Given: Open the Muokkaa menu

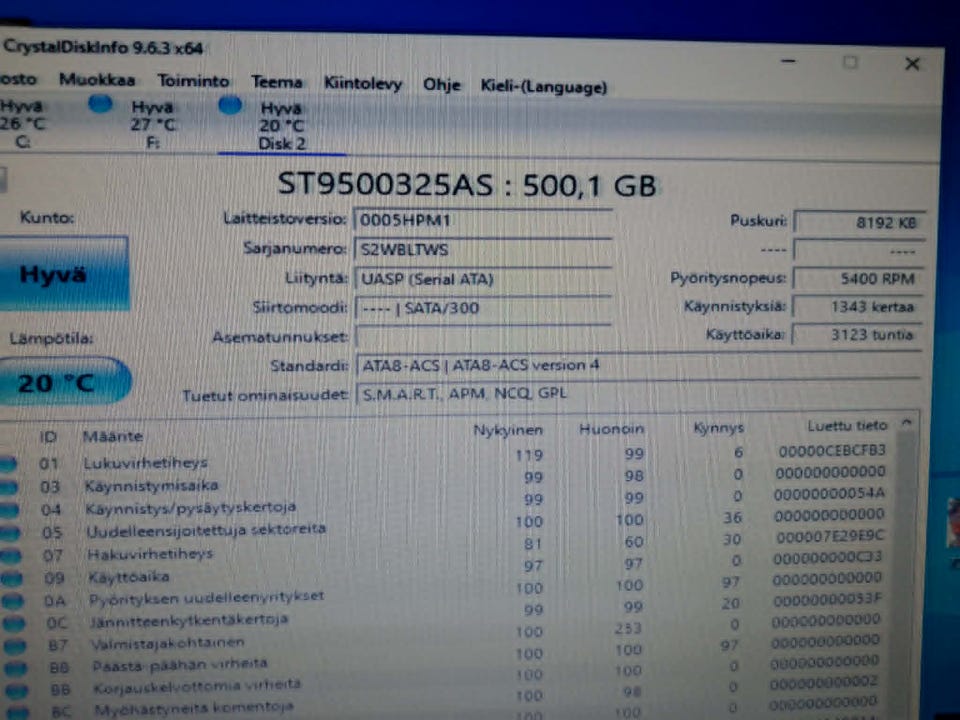Looking at the screenshot, I should (97, 80).
